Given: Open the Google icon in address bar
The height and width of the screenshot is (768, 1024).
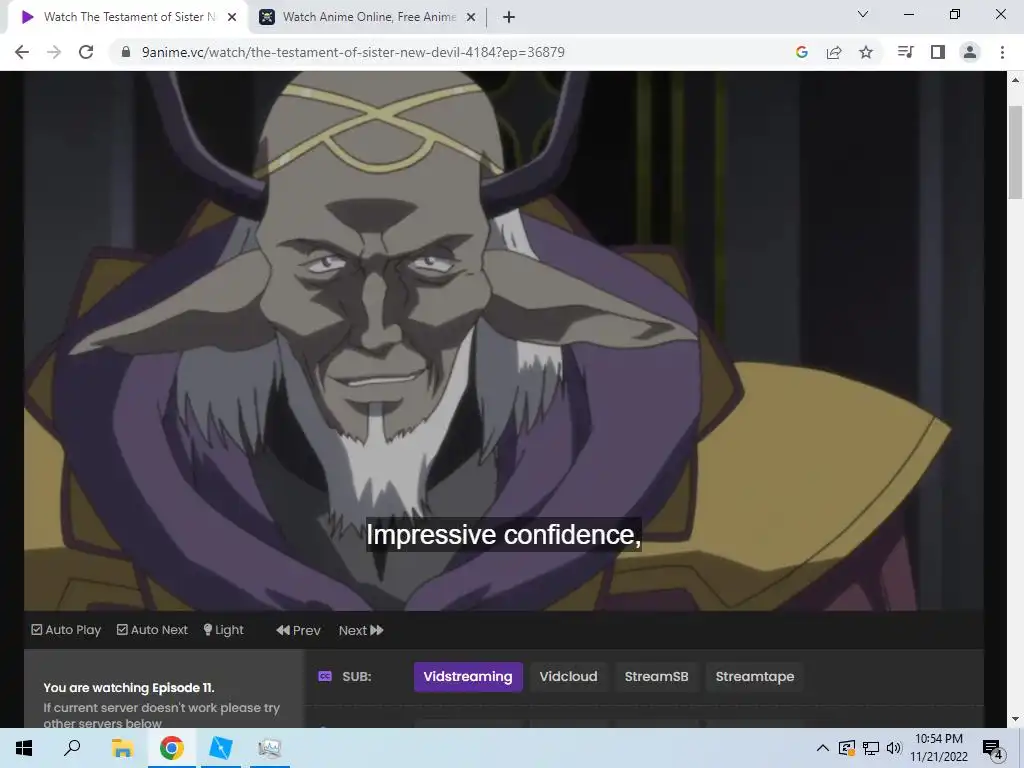Looking at the screenshot, I should point(801,52).
